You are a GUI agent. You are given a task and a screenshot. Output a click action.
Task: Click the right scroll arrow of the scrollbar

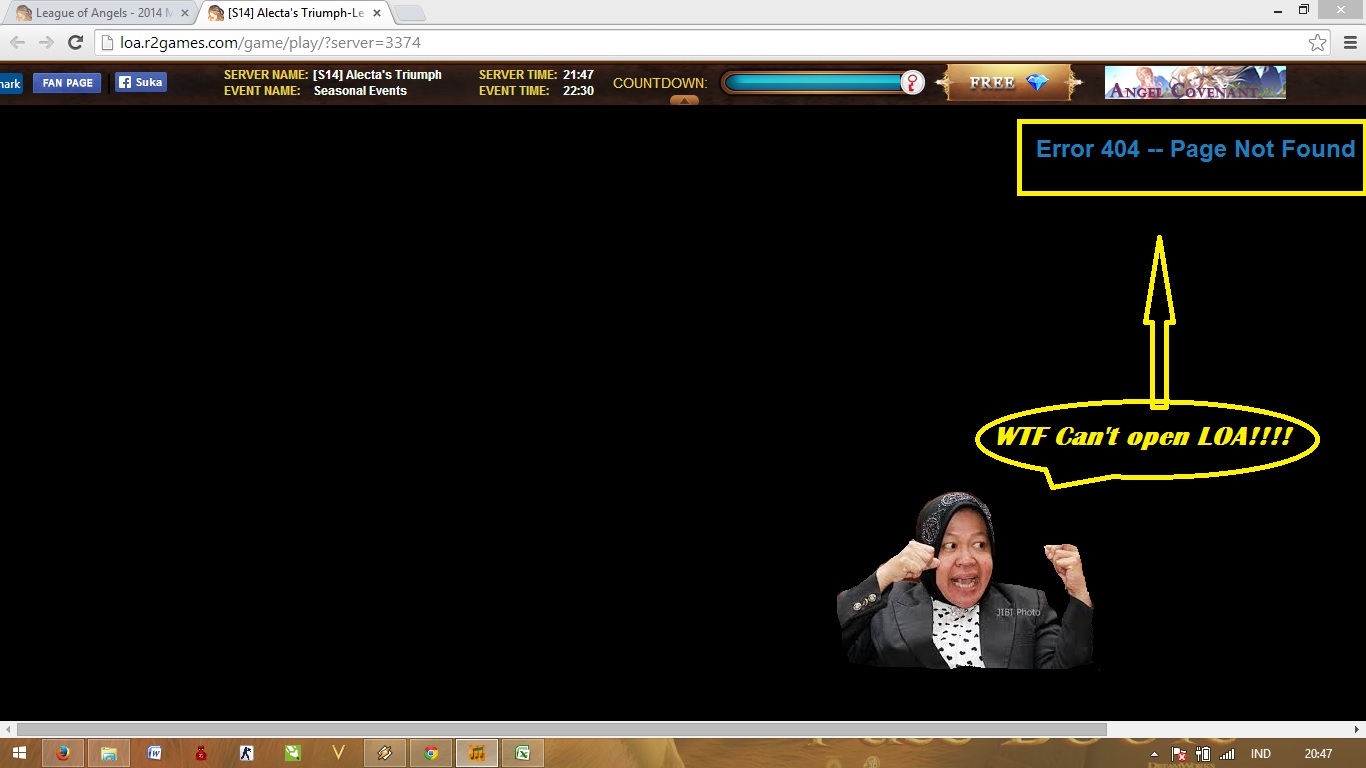(1357, 729)
